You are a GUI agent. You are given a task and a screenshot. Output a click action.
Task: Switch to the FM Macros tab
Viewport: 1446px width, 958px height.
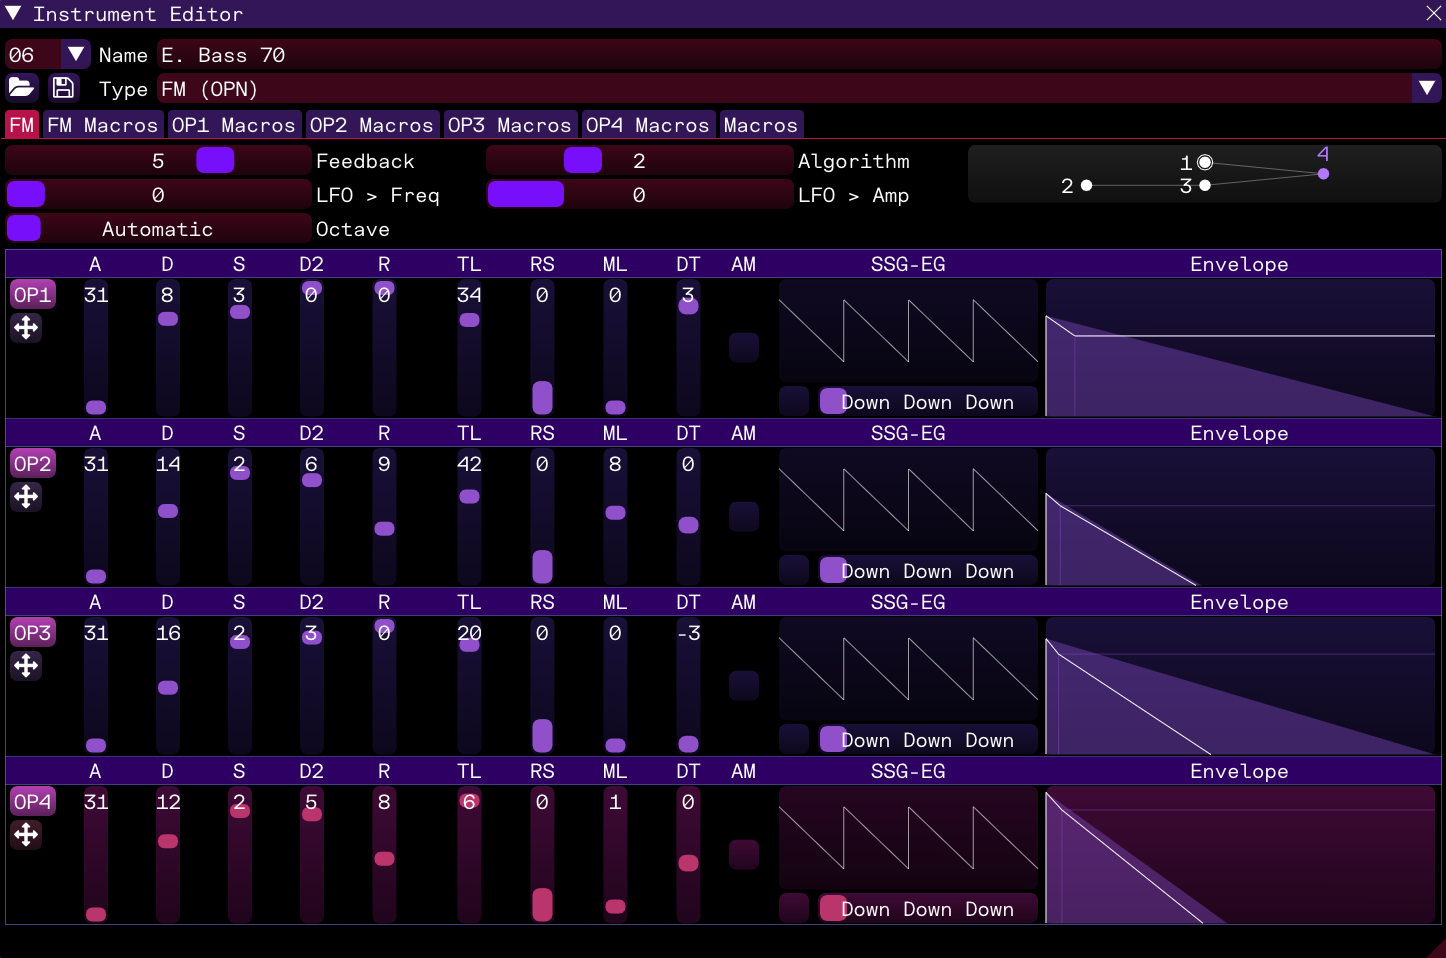pyautogui.click(x=102, y=125)
